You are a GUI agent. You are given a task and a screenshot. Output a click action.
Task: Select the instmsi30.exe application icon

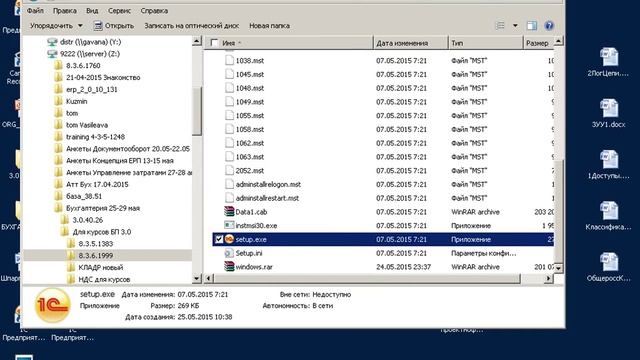[229, 225]
